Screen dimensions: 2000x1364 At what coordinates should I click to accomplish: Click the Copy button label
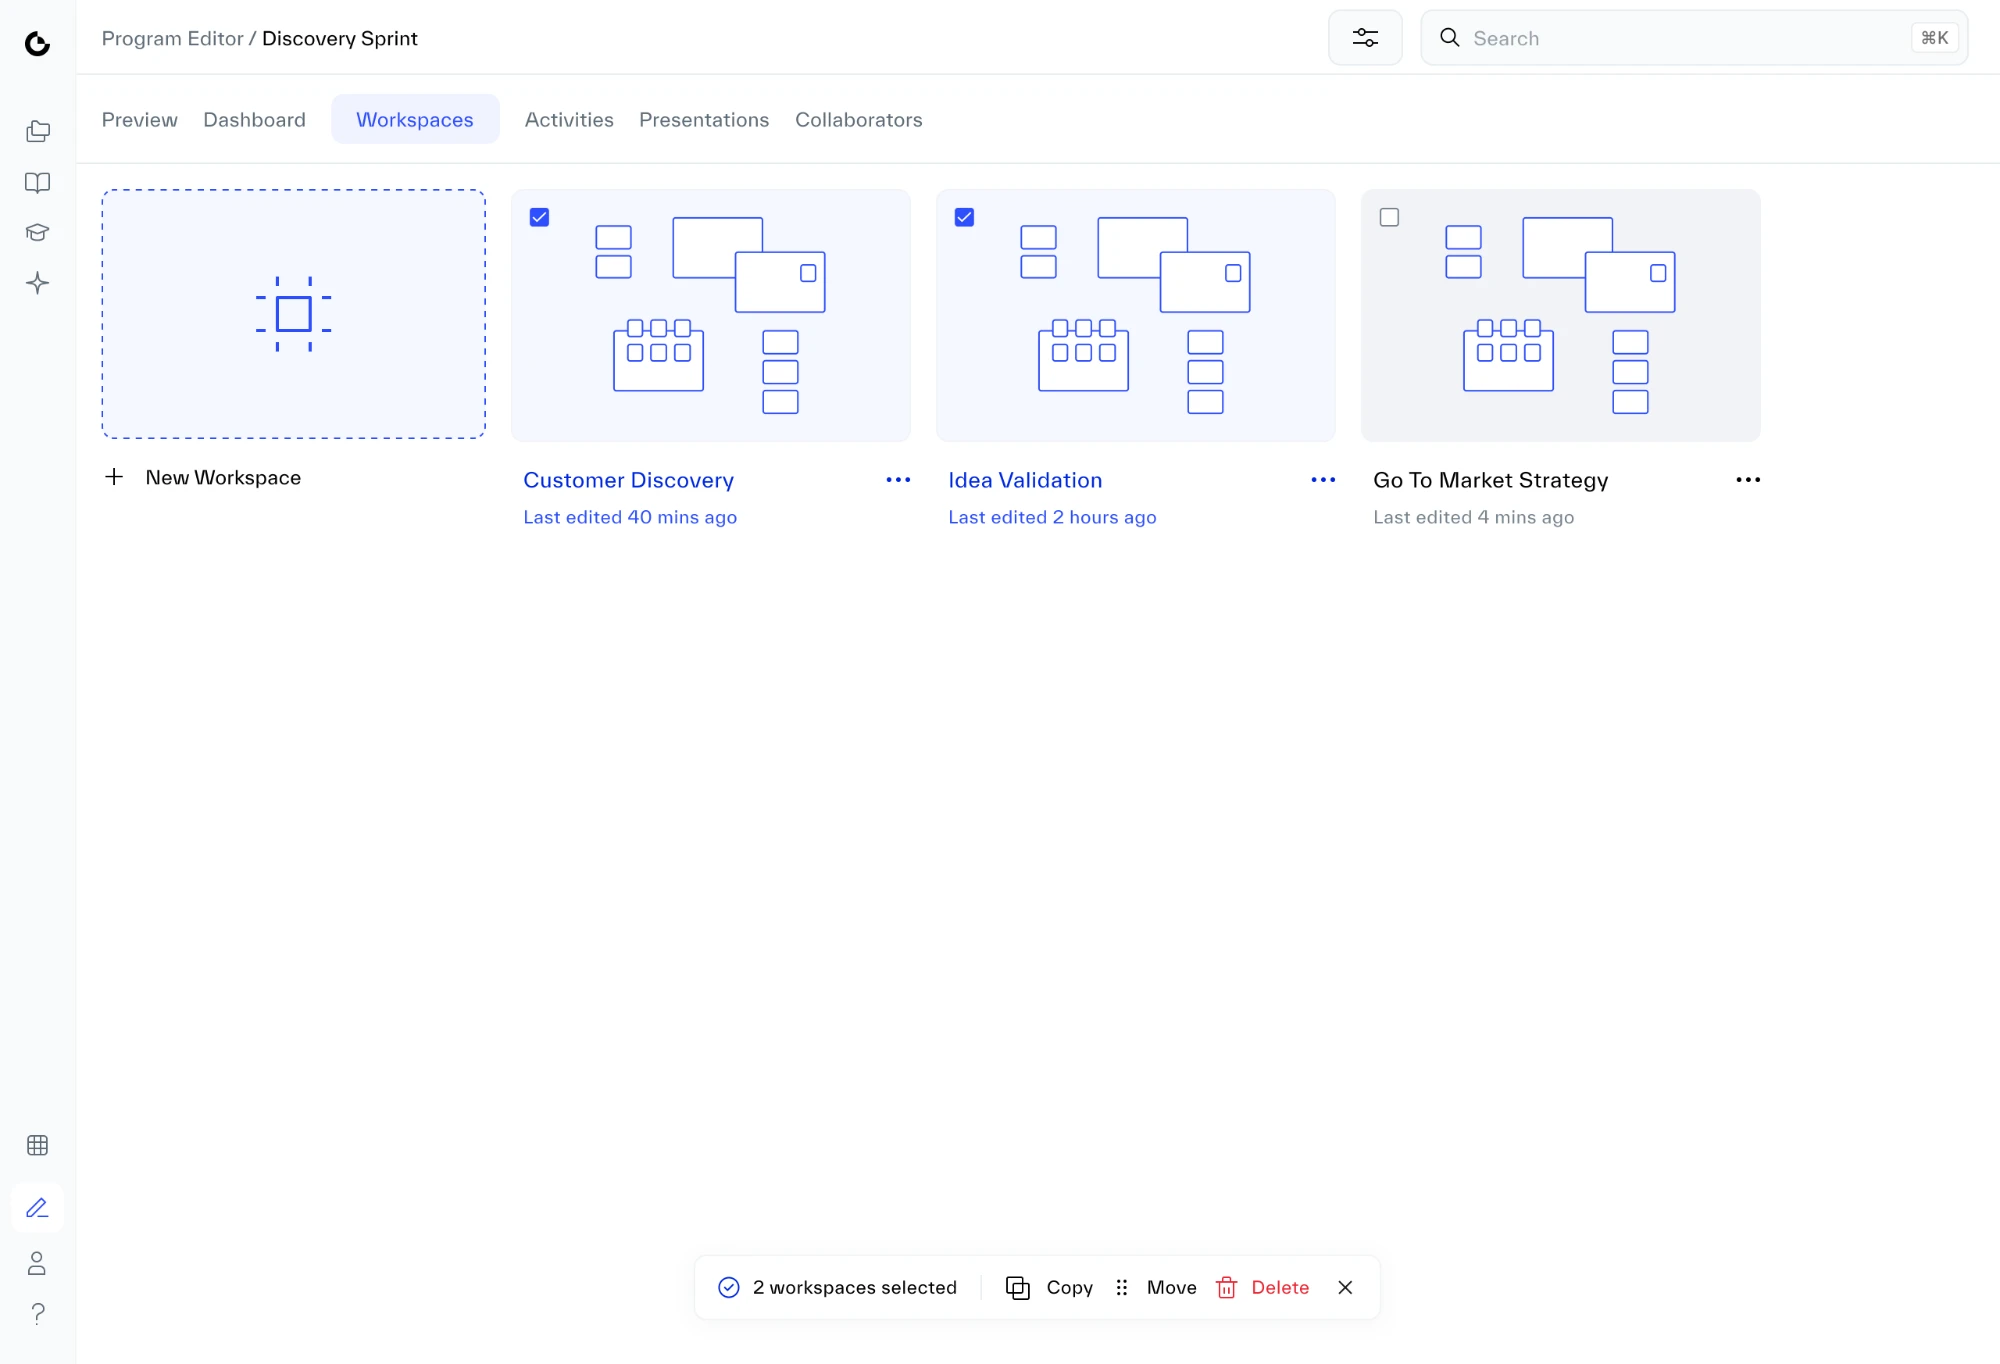coord(1069,1287)
